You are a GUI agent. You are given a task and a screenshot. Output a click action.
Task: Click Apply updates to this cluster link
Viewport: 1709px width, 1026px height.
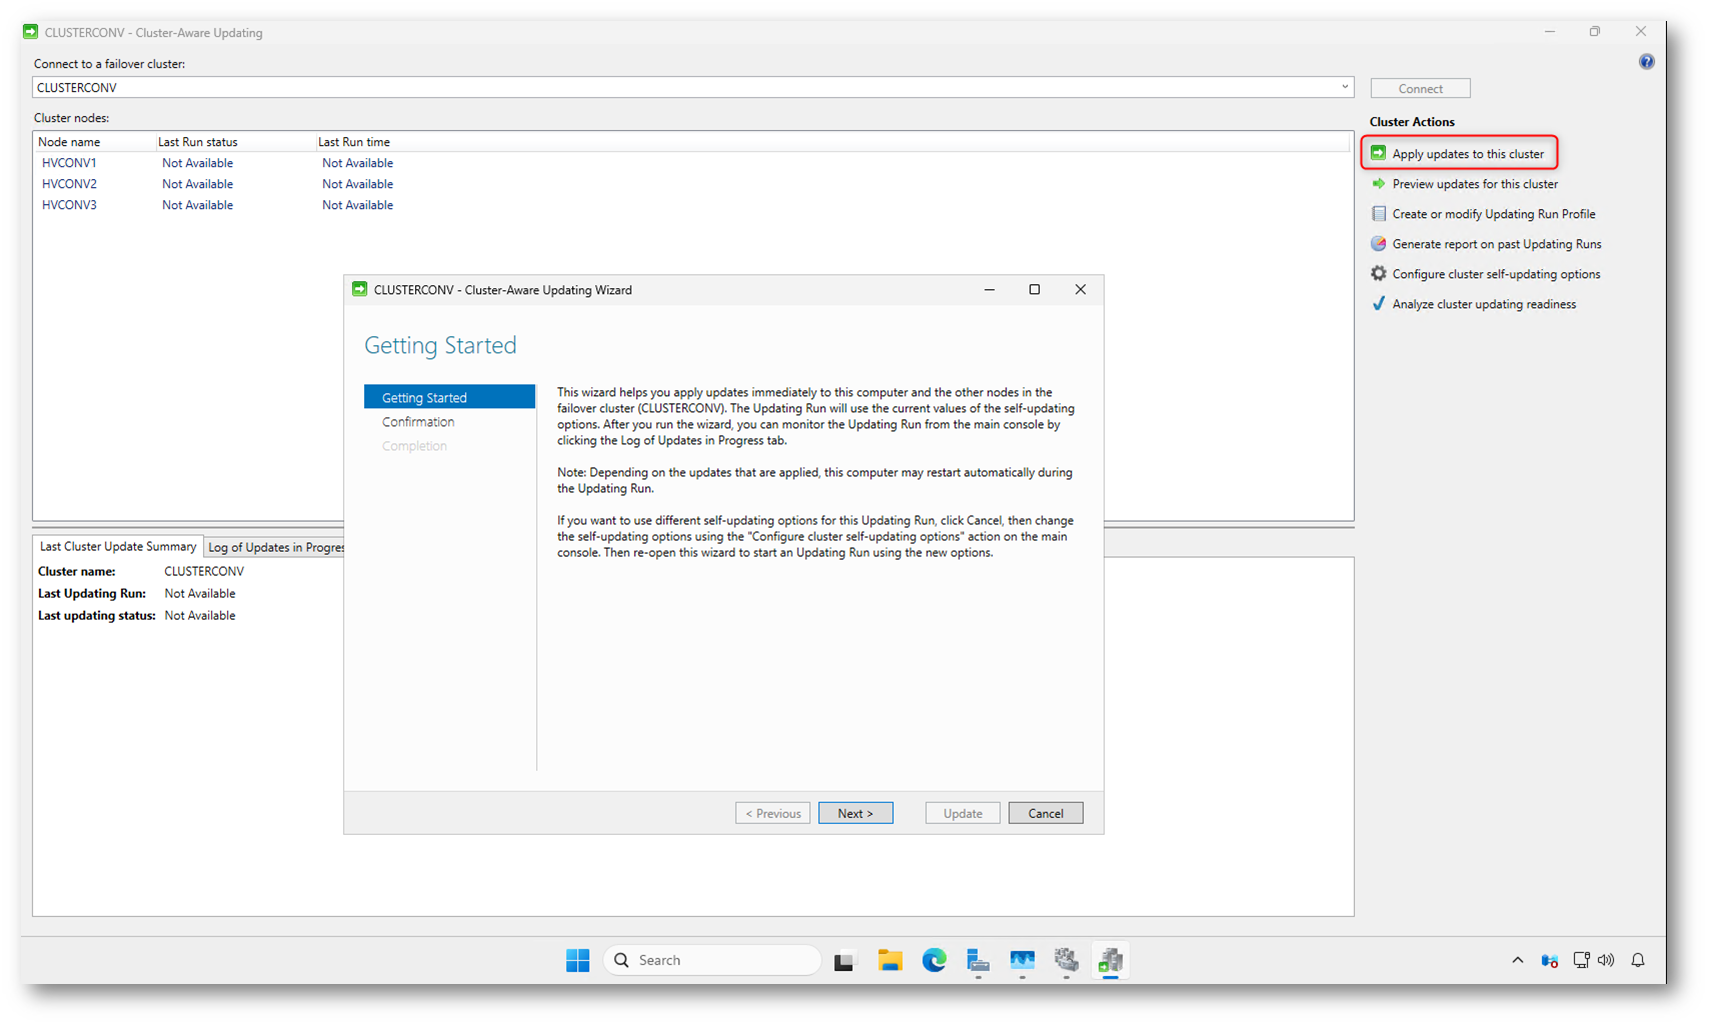[x=1468, y=153]
